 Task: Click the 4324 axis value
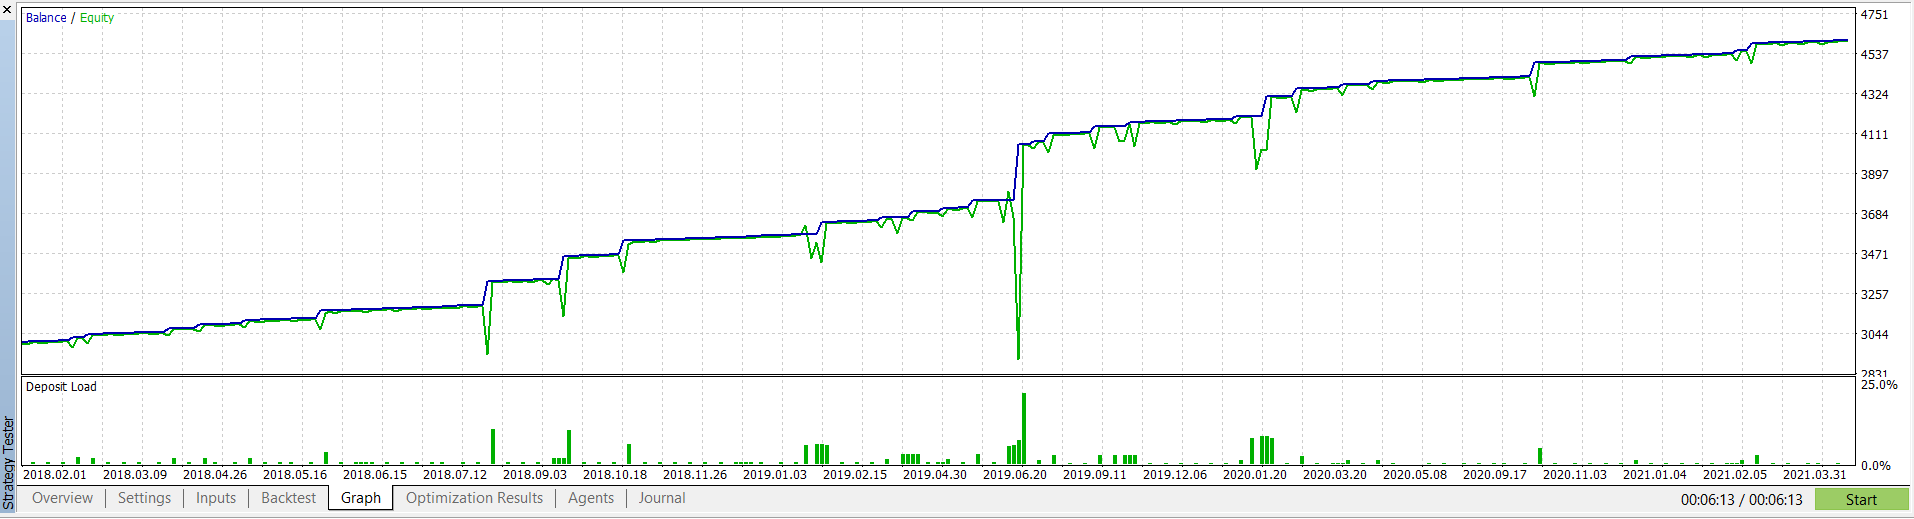click(1874, 95)
